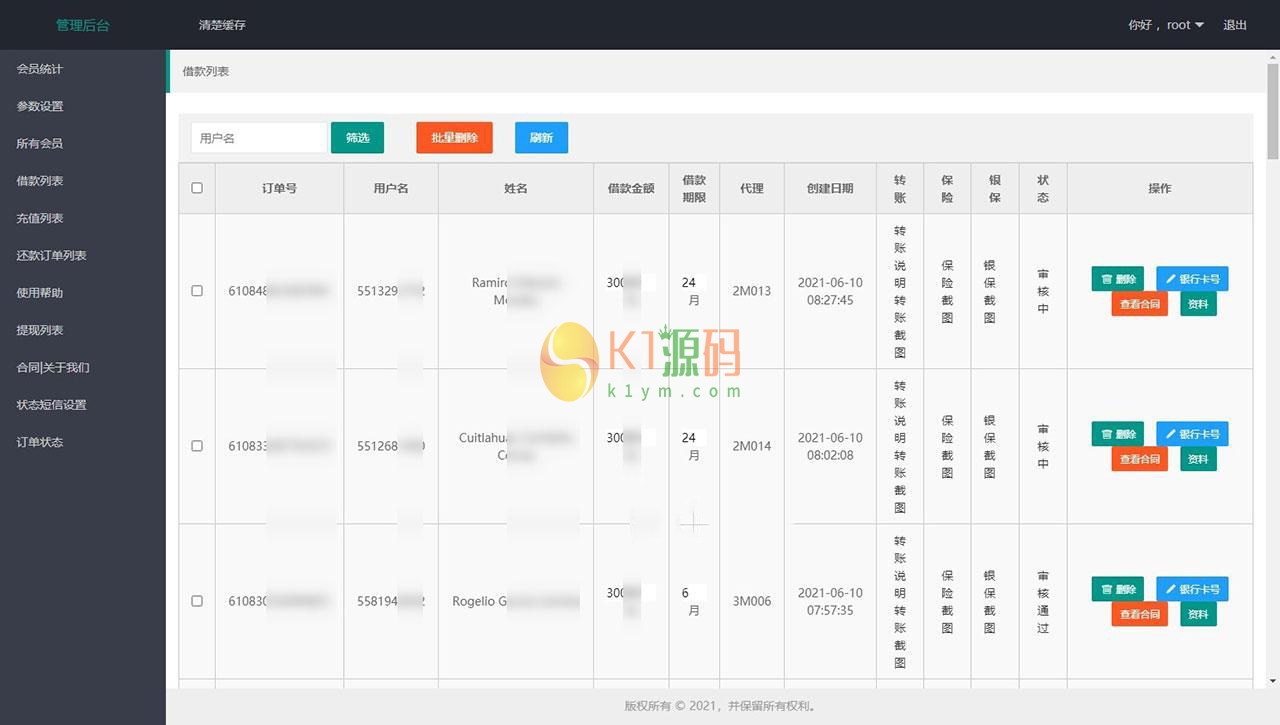Click the trash delete button for order 3M006
This screenshot has height=725, width=1280.
[1117, 590]
